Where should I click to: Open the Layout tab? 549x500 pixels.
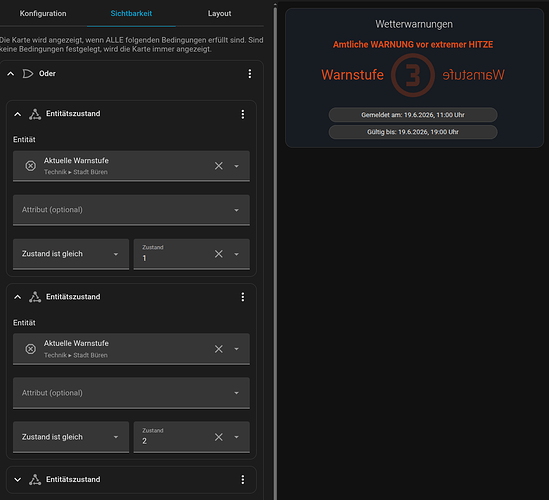220,14
